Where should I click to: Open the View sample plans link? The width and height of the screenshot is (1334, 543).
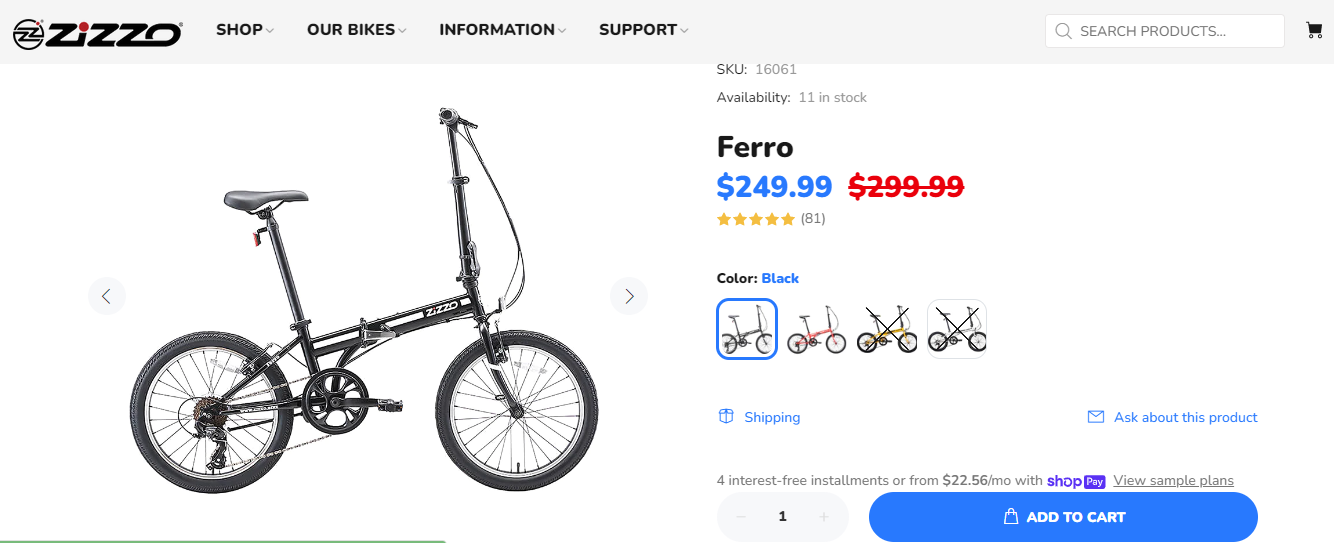(x=1173, y=480)
